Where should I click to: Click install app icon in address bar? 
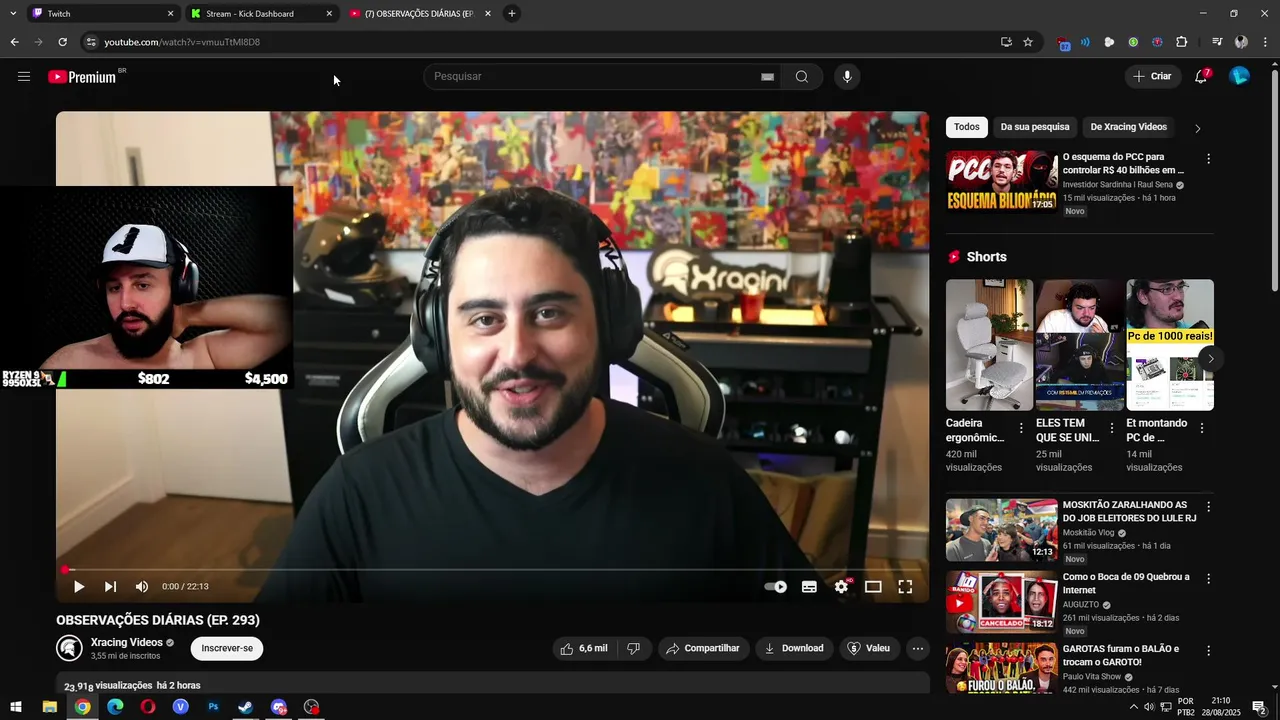point(1006,42)
